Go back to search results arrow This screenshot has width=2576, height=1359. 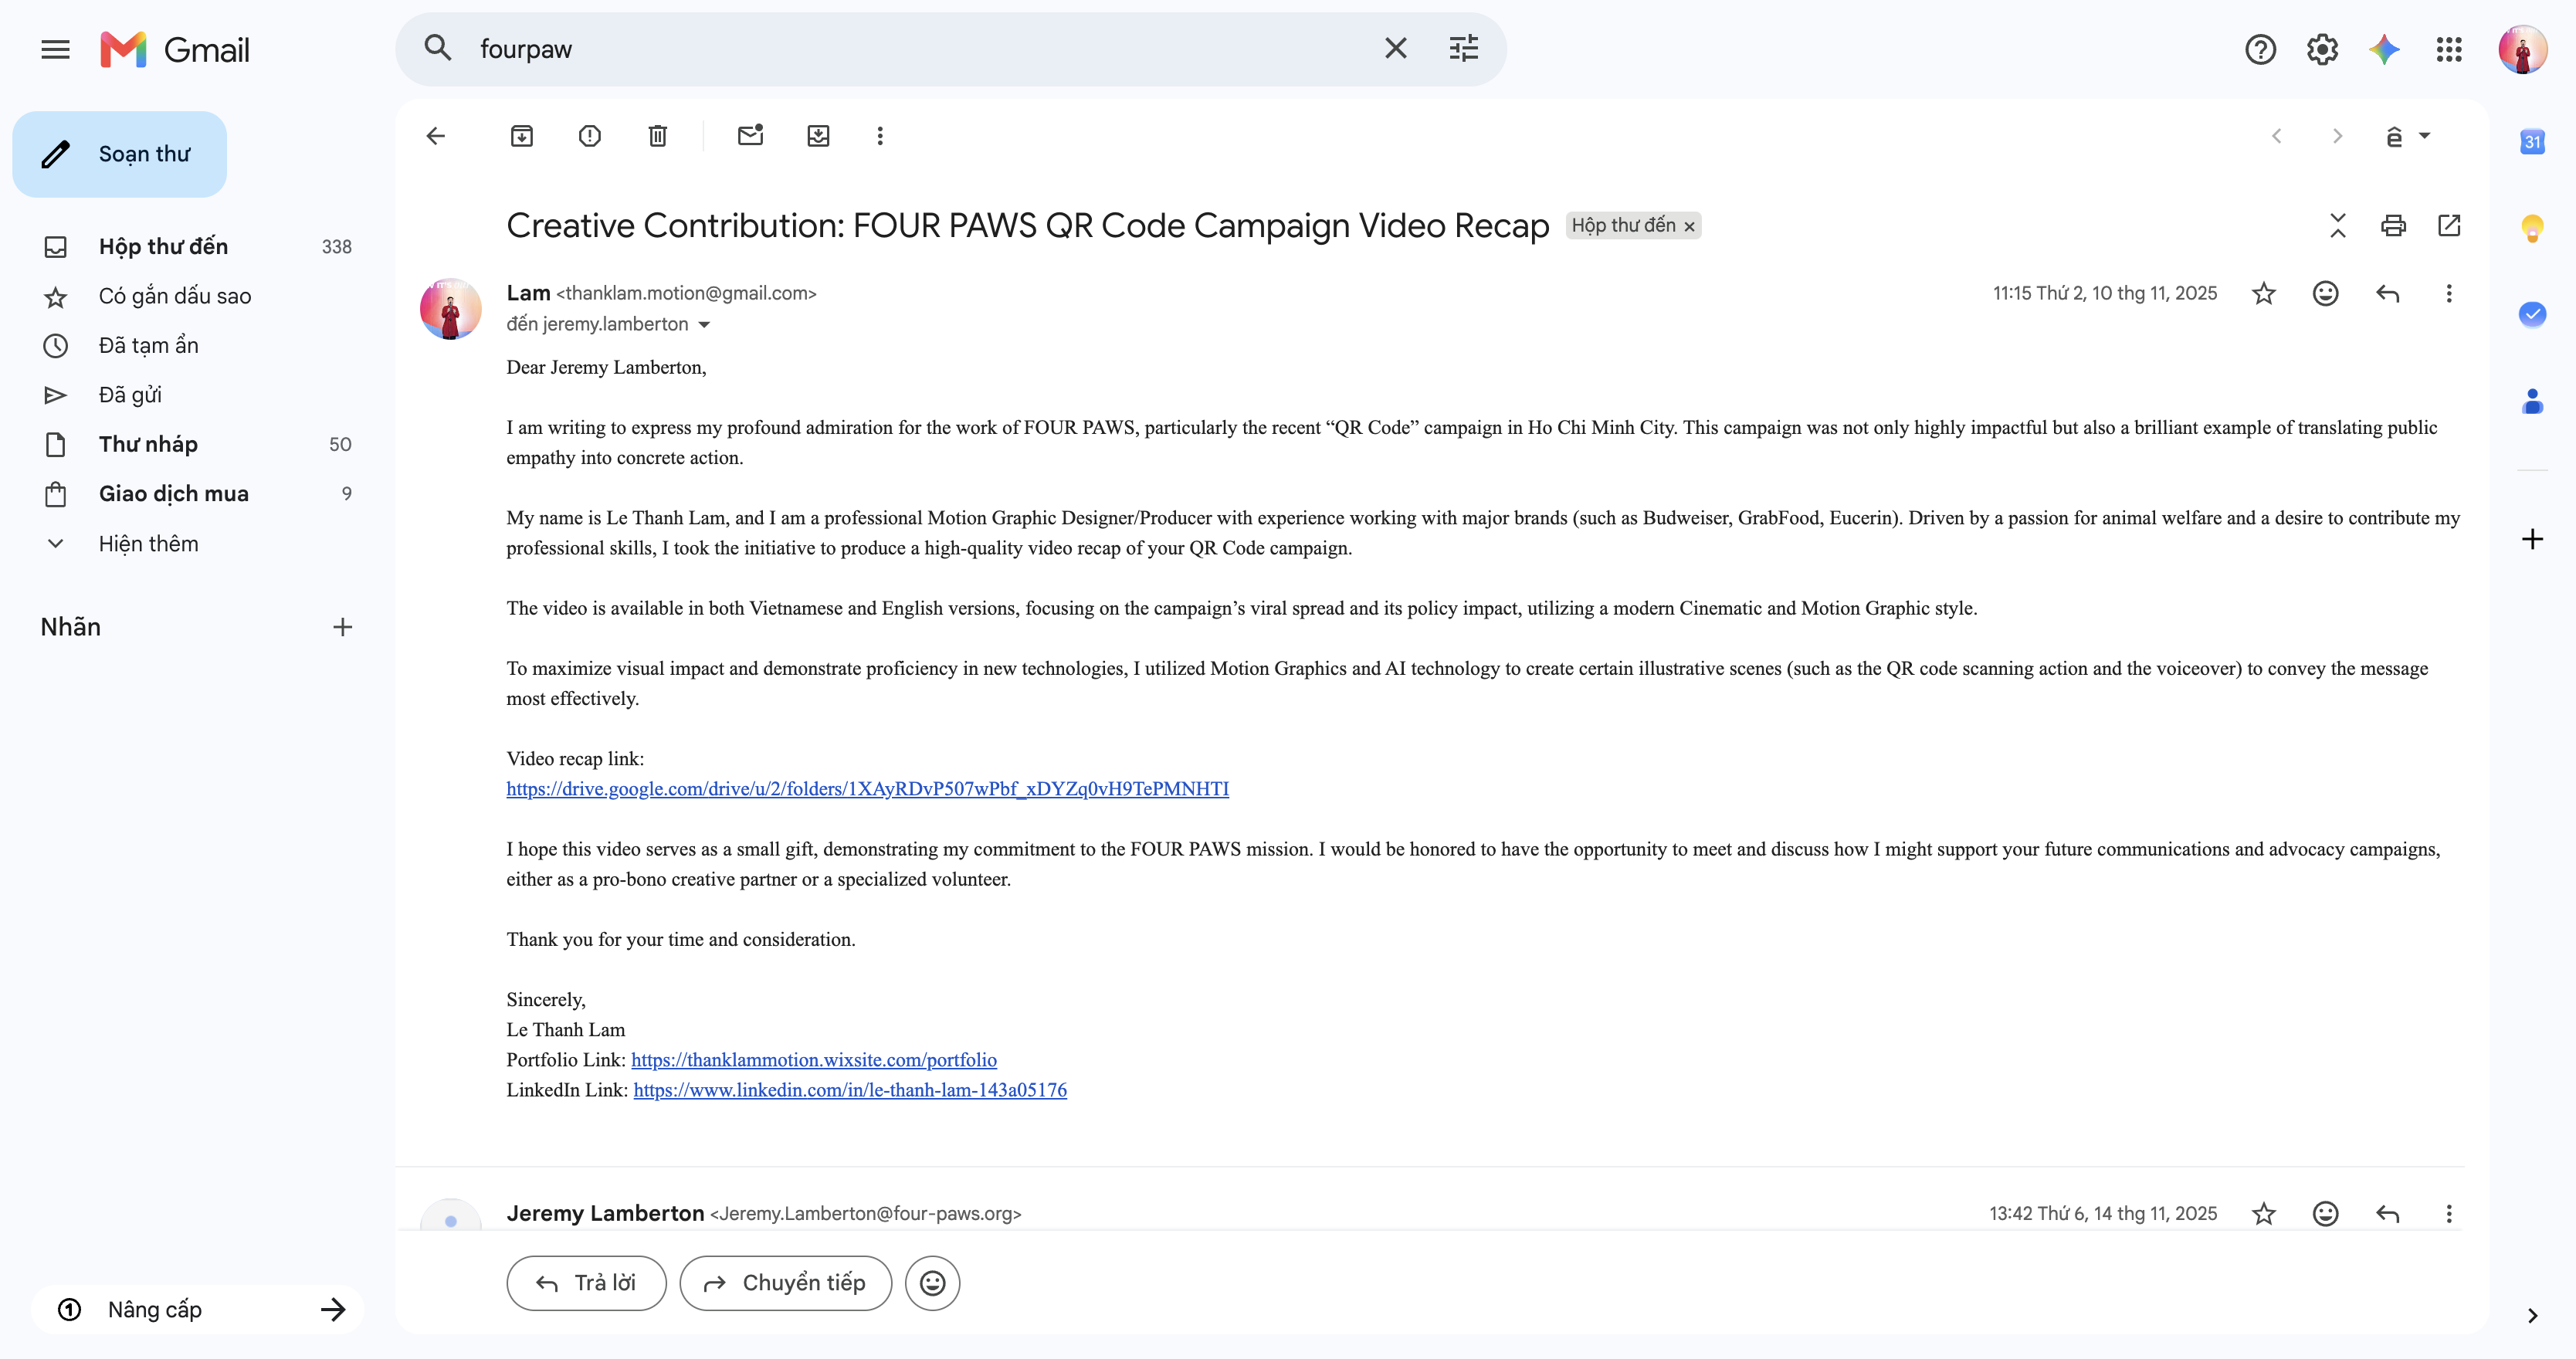point(436,136)
